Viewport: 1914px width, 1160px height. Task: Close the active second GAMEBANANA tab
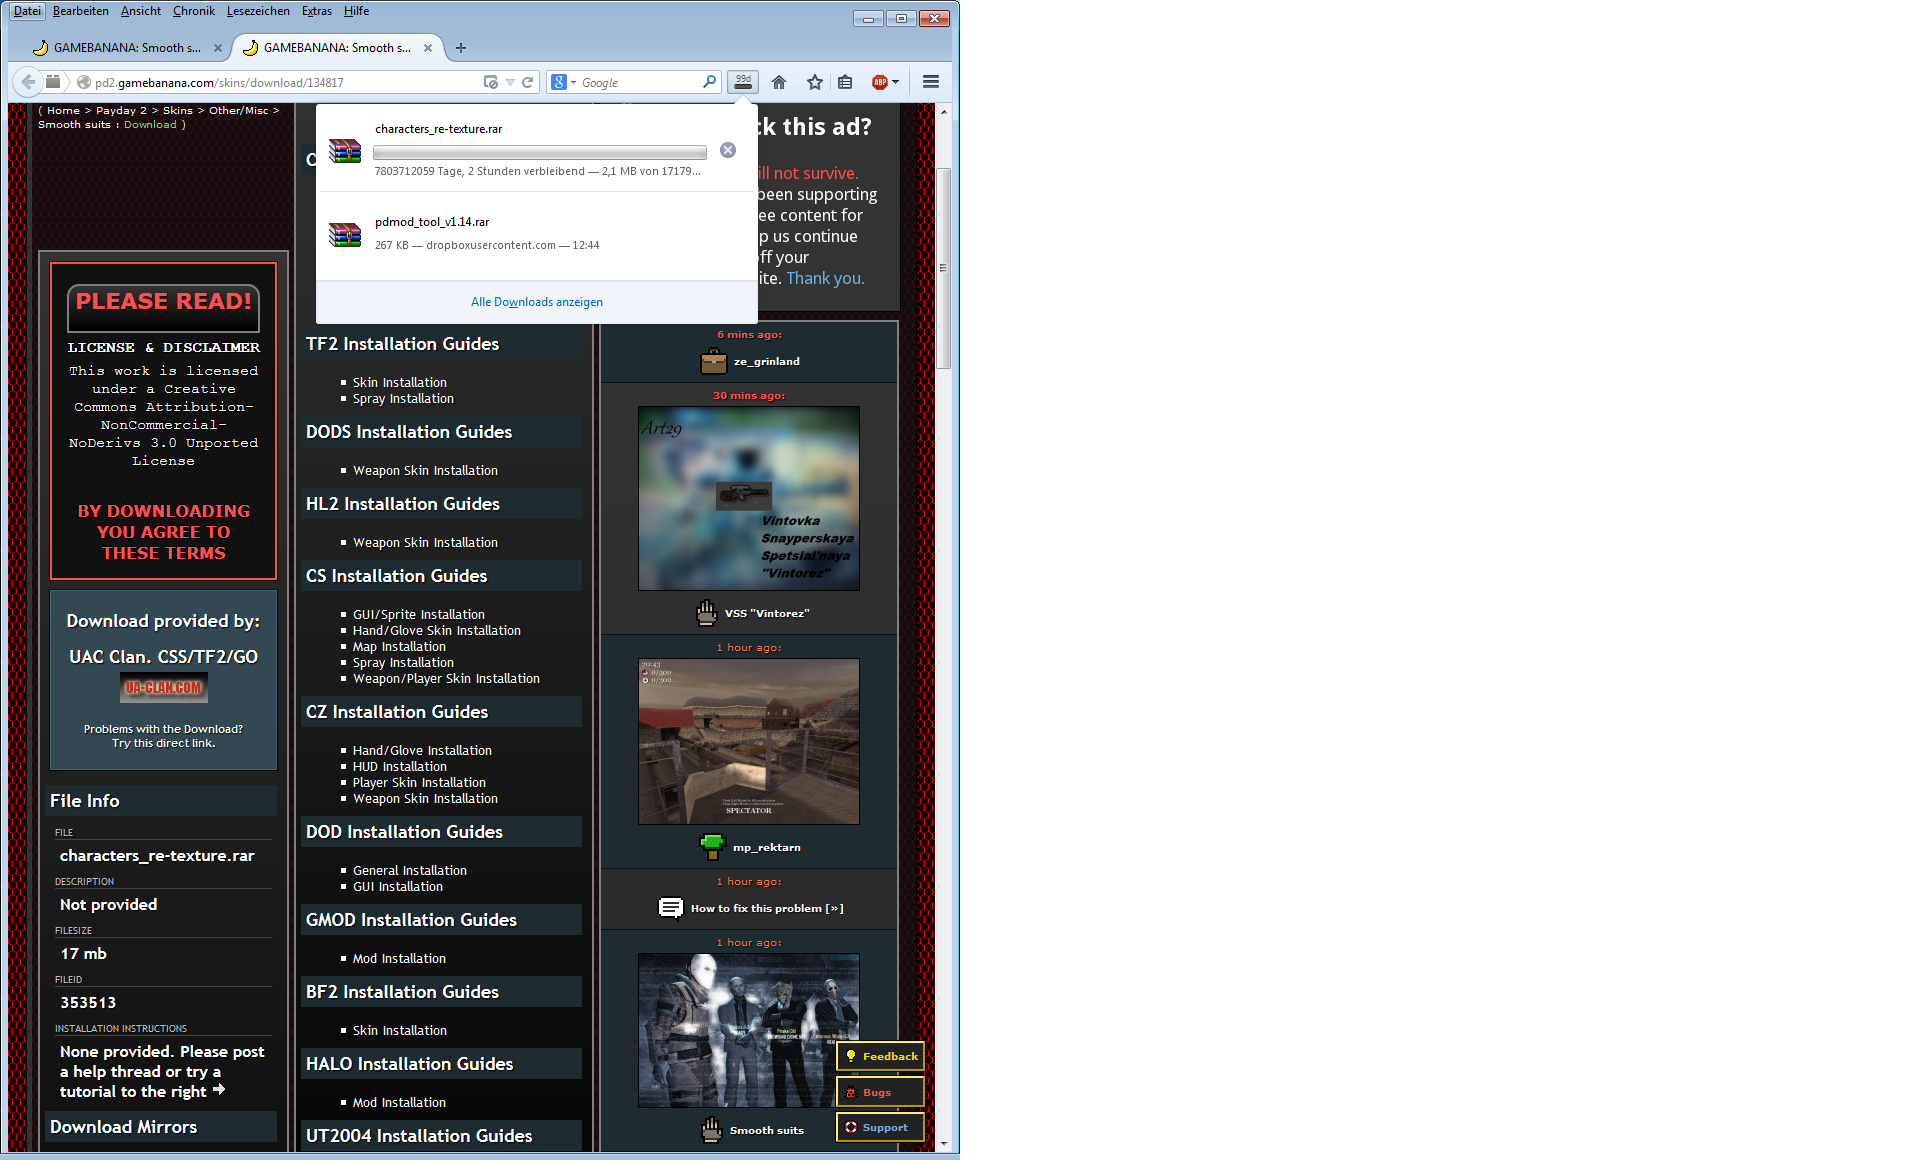pyautogui.click(x=428, y=48)
